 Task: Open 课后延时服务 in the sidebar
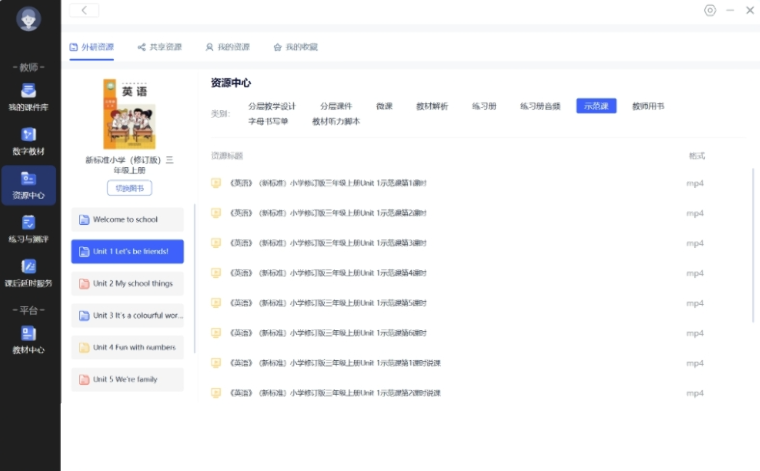pos(29,273)
